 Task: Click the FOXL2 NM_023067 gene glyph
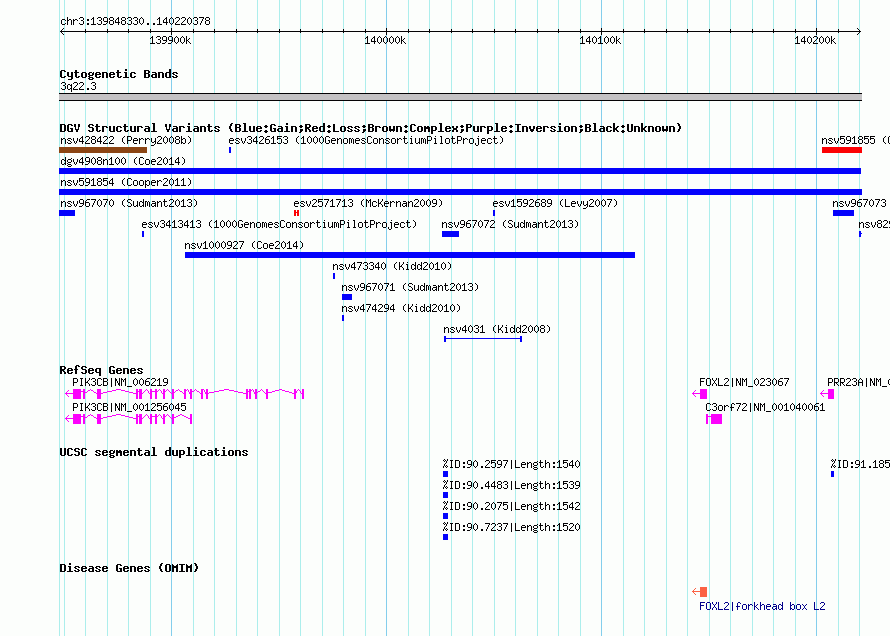700,394
